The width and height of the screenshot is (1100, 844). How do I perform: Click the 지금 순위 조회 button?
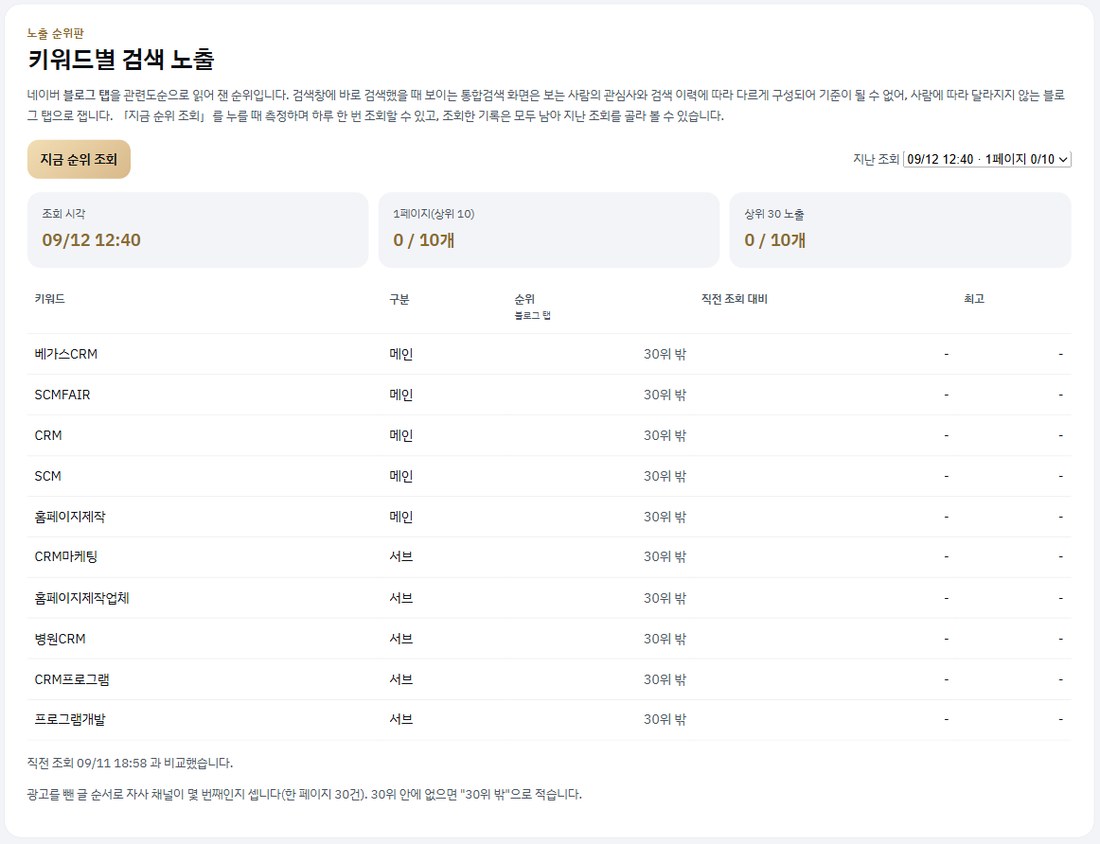point(79,159)
